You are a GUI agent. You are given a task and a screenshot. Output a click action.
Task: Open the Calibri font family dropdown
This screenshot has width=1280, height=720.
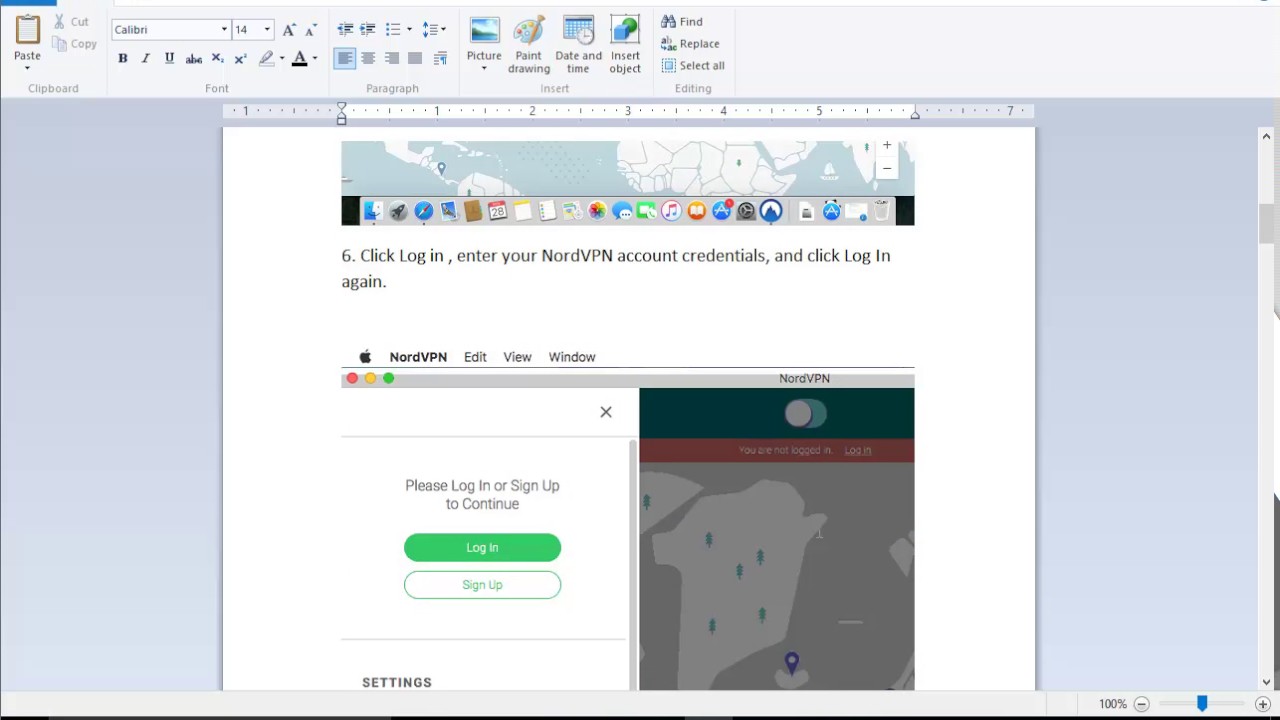pyautogui.click(x=224, y=30)
